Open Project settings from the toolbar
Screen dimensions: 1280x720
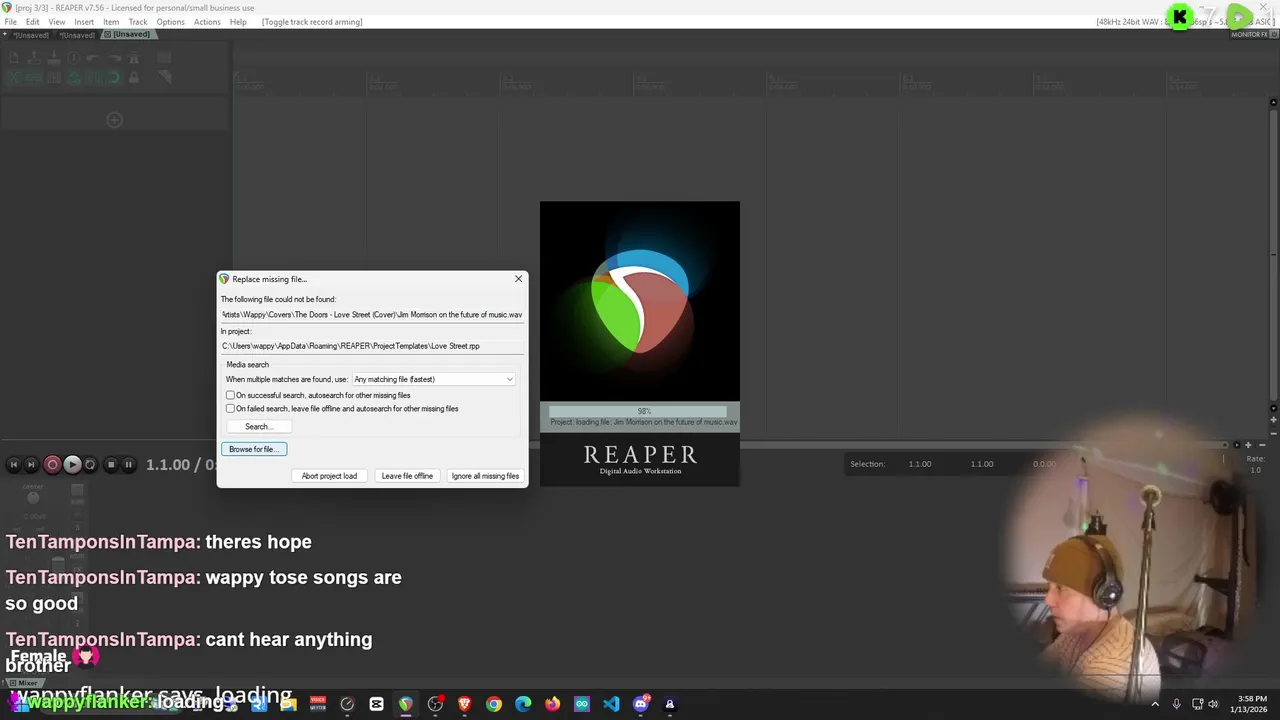(x=74, y=58)
